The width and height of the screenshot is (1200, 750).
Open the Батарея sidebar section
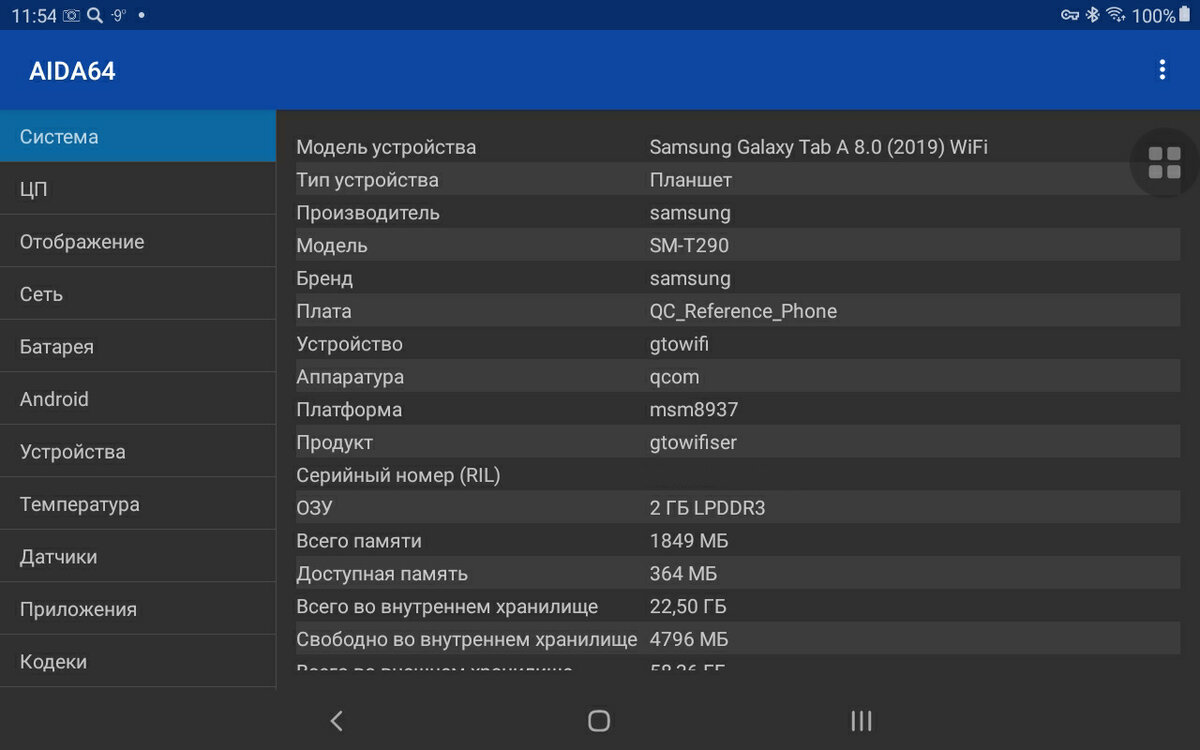pyautogui.click(x=138, y=347)
